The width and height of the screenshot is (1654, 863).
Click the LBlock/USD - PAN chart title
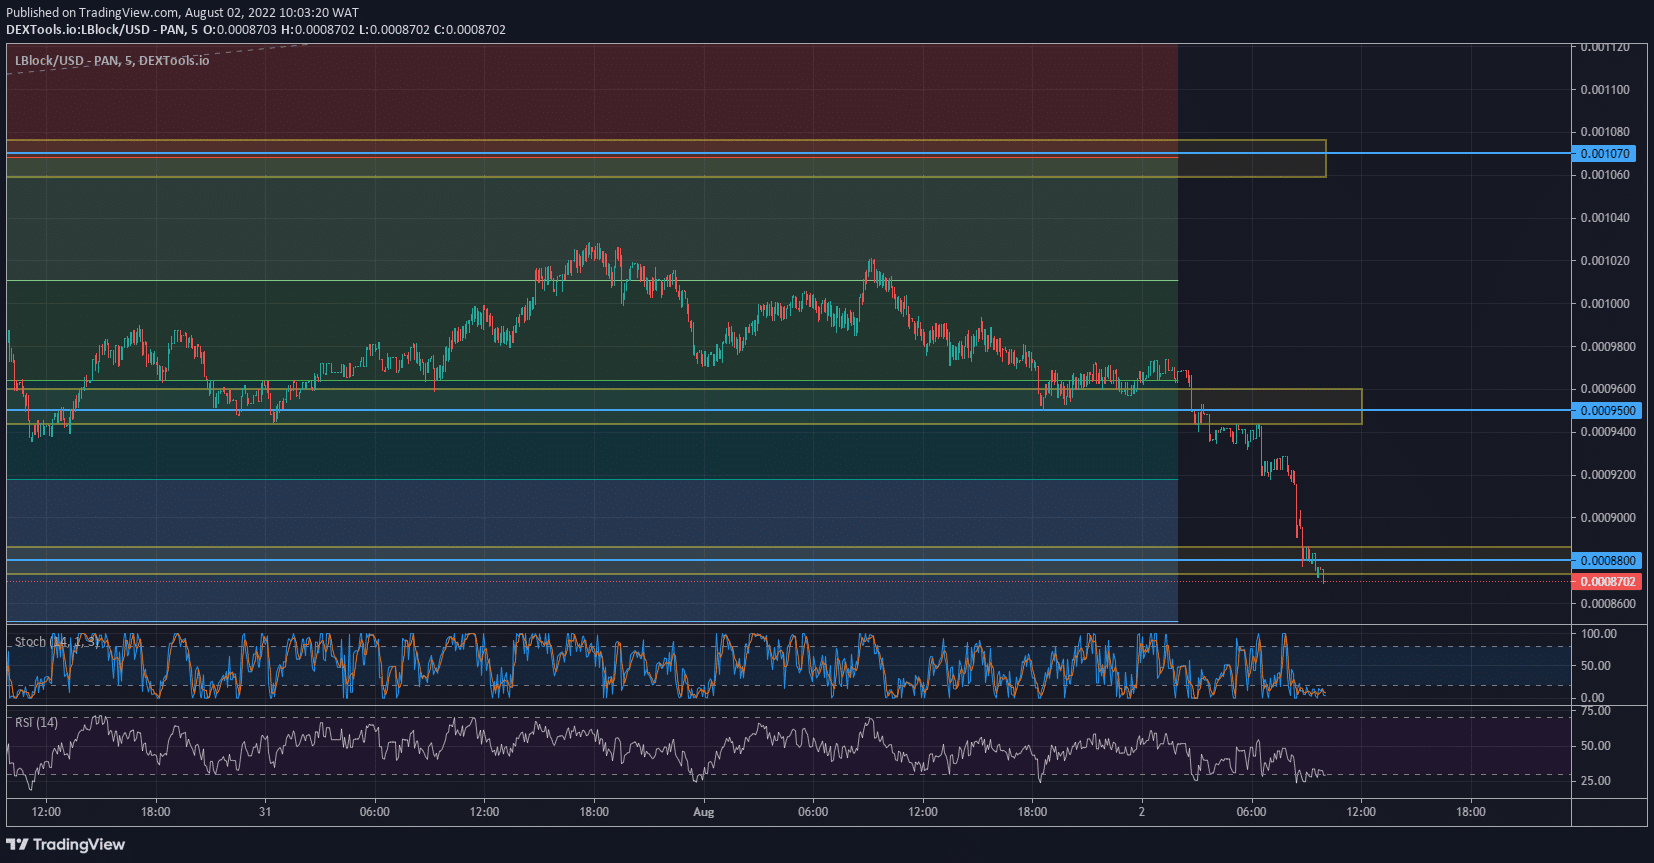click(x=112, y=61)
